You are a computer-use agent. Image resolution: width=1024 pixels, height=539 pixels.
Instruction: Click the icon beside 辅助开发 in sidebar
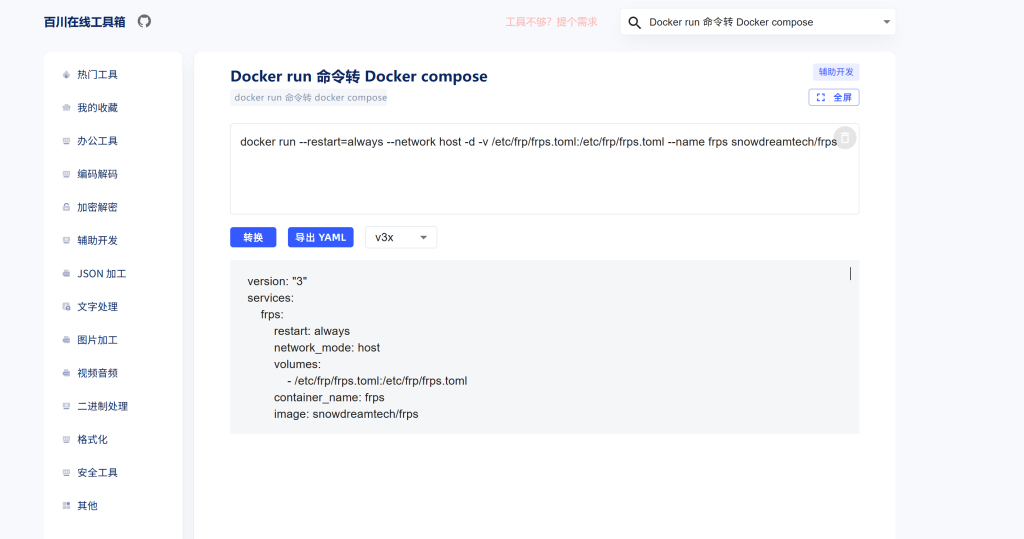click(66, 240)
